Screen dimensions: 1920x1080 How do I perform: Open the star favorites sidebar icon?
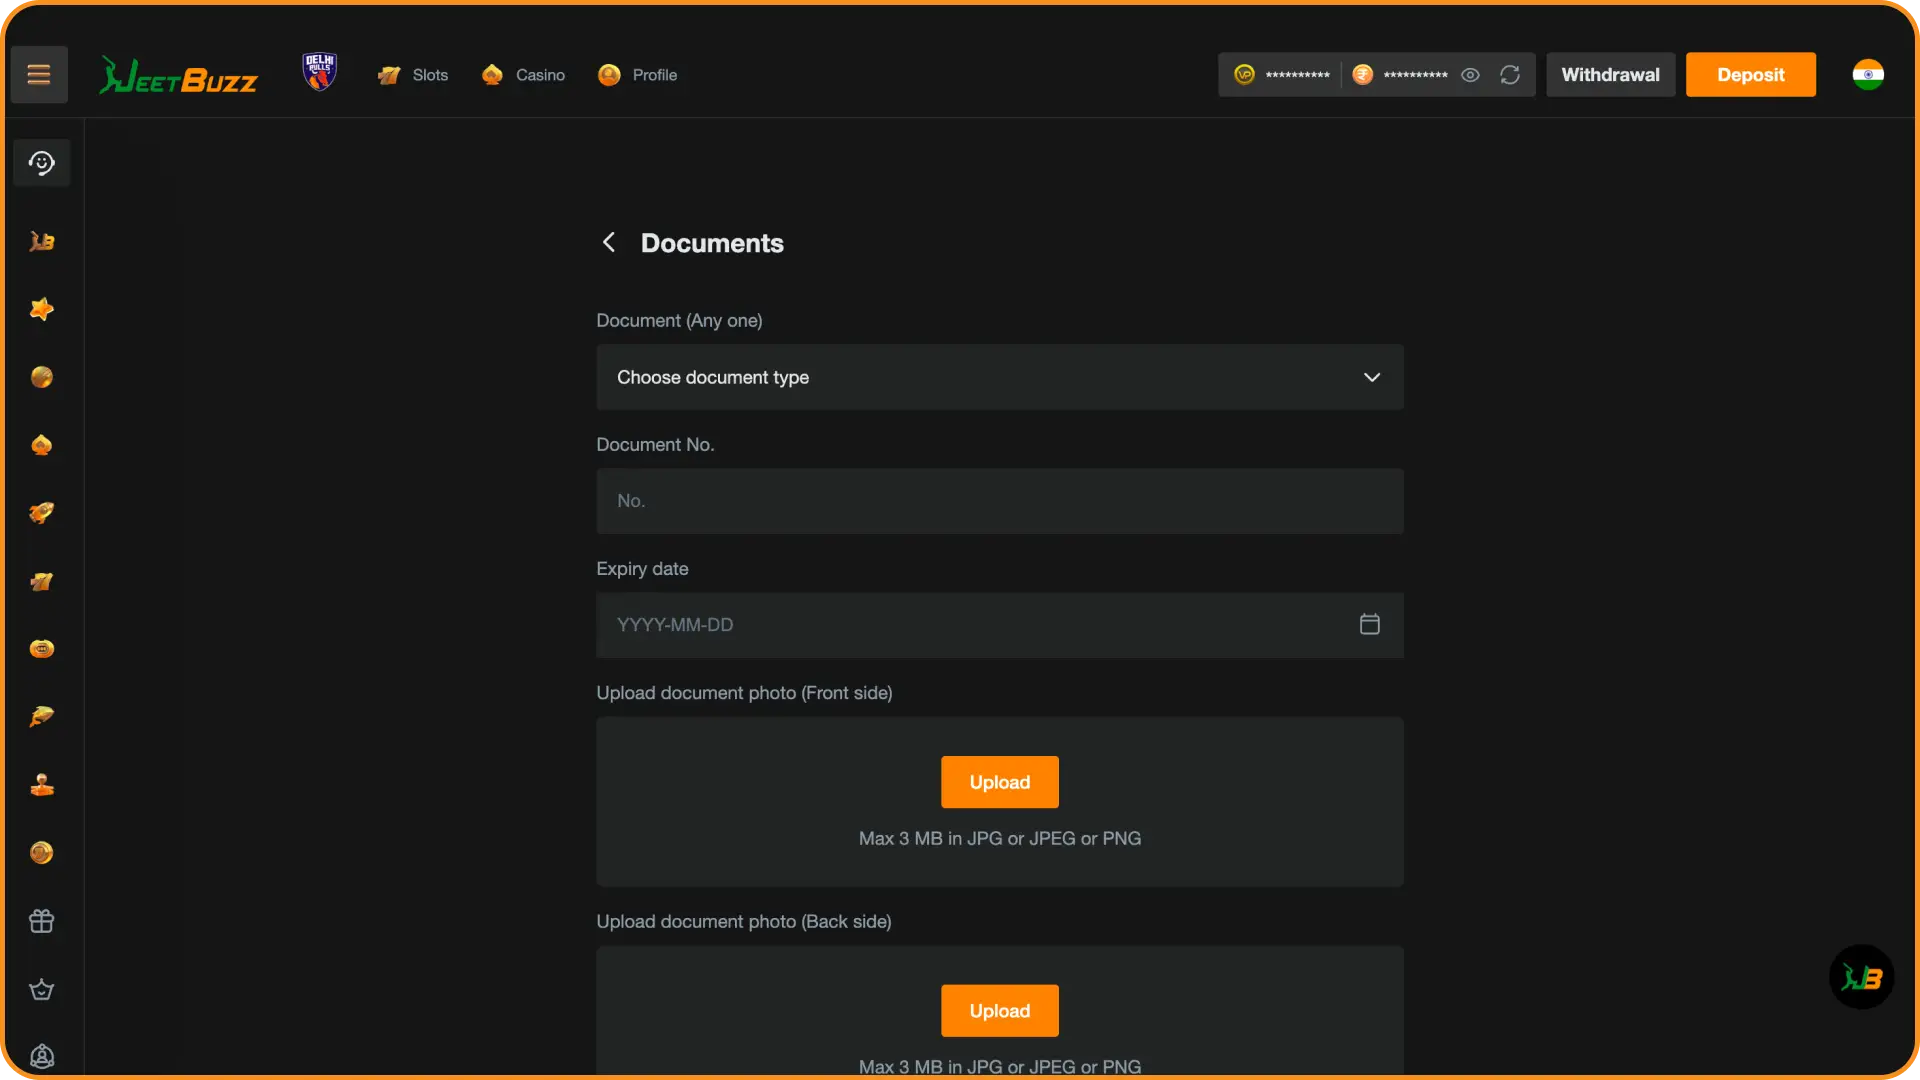42,309
